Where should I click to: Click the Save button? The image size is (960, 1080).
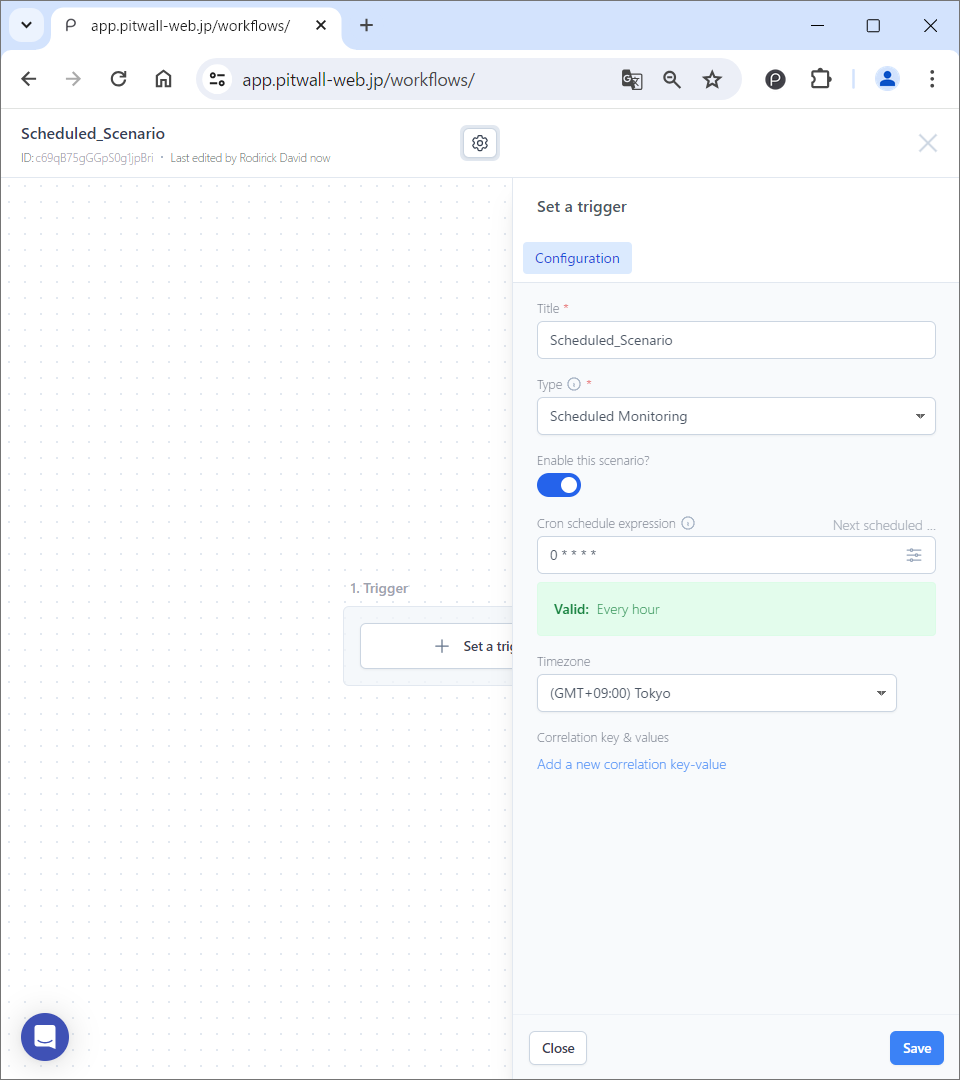(x=916, y=1048)
